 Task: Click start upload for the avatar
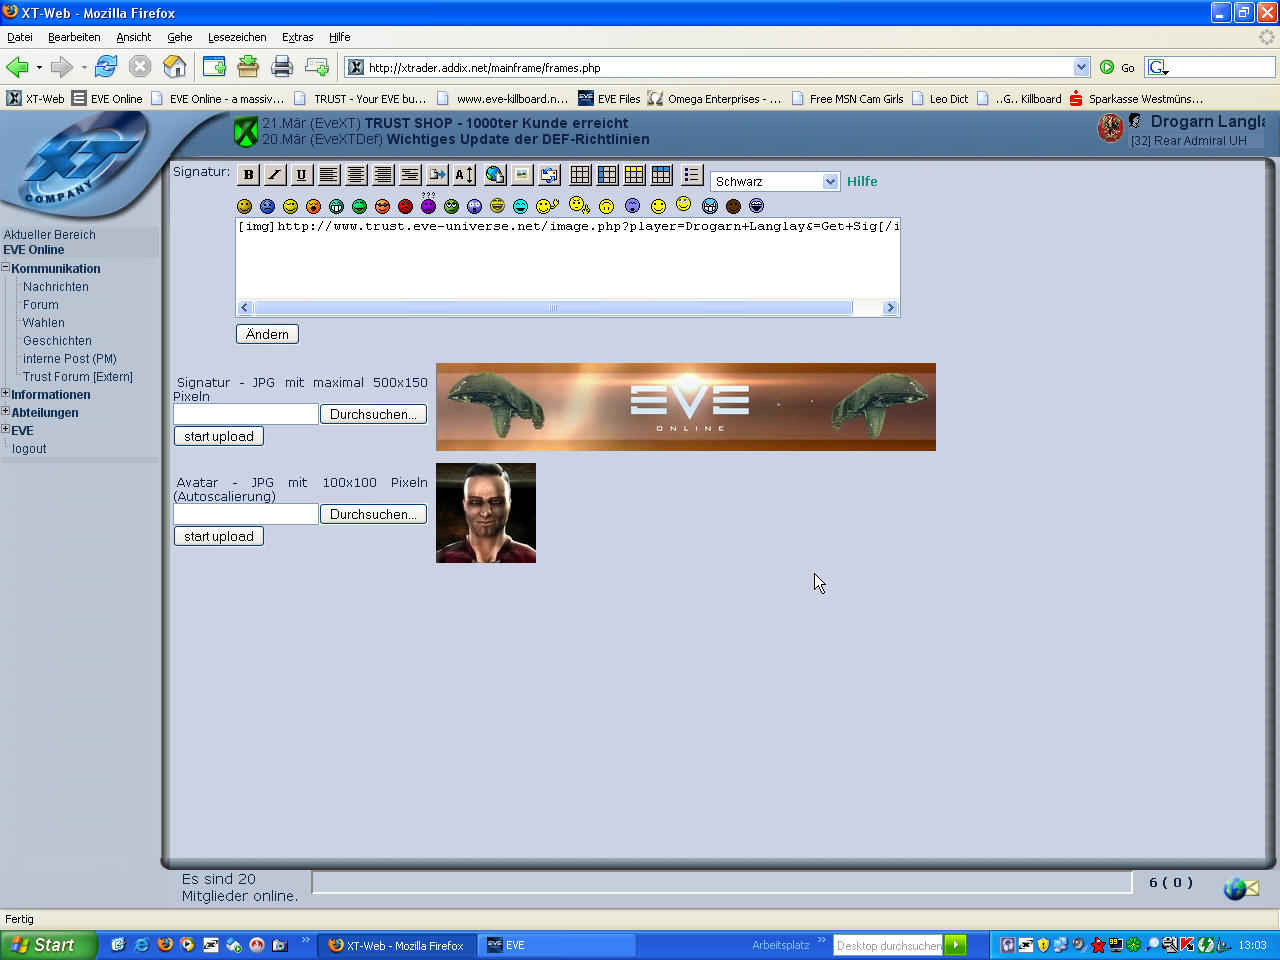pos(219,536)
